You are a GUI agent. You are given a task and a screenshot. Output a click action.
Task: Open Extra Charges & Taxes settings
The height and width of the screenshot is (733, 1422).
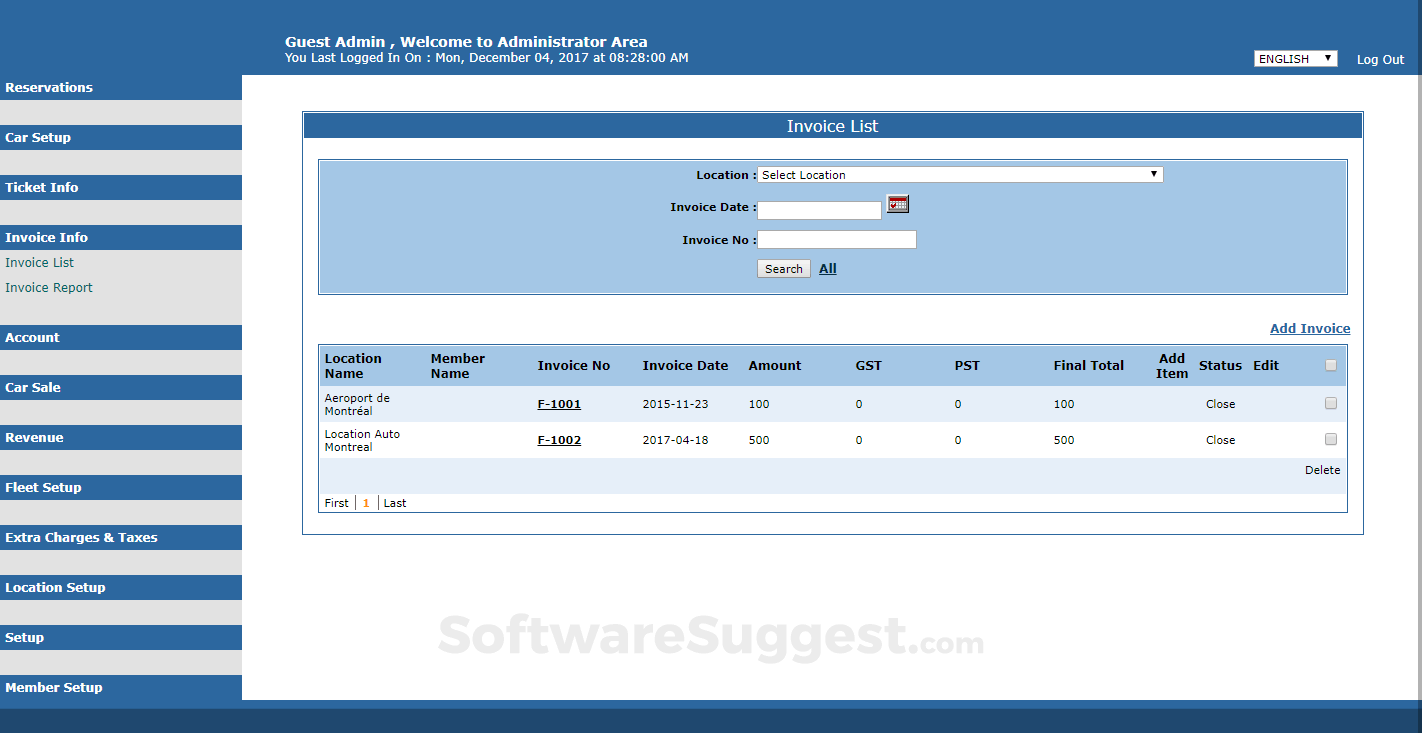coord(81,537)
